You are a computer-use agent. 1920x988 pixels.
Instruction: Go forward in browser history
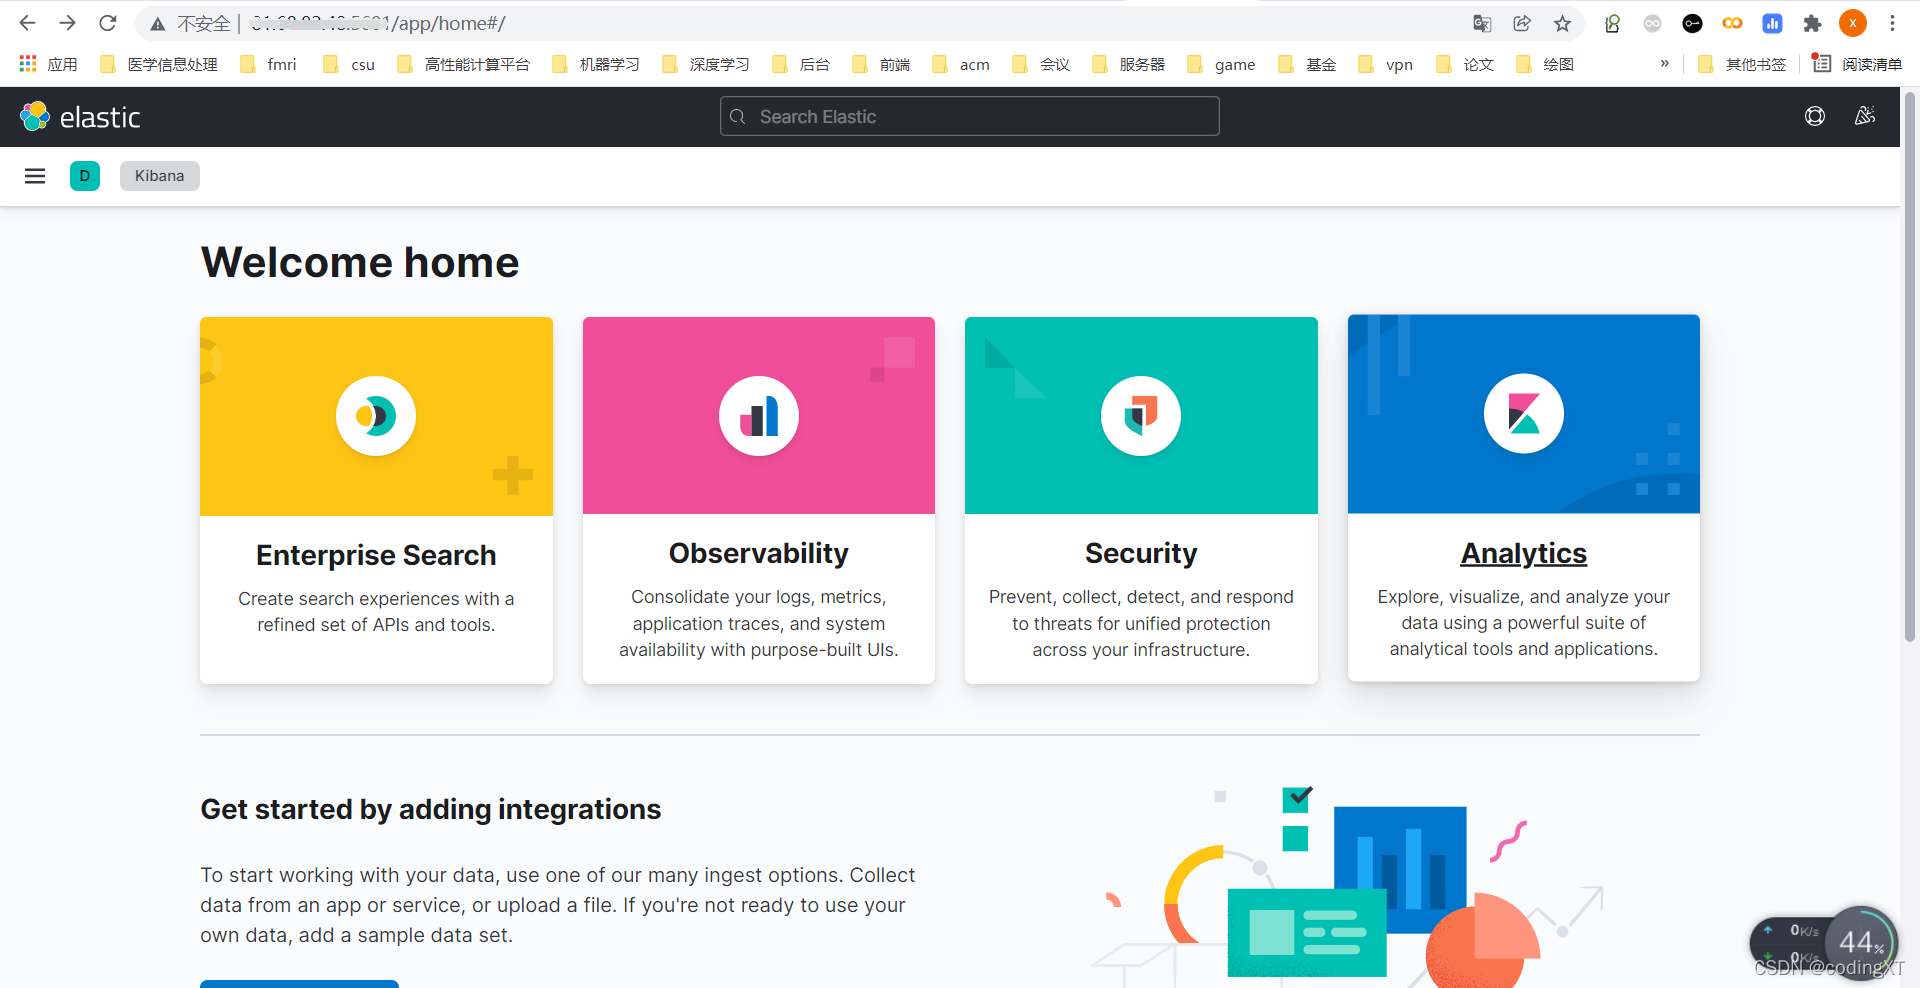click(x=67, y=23)
